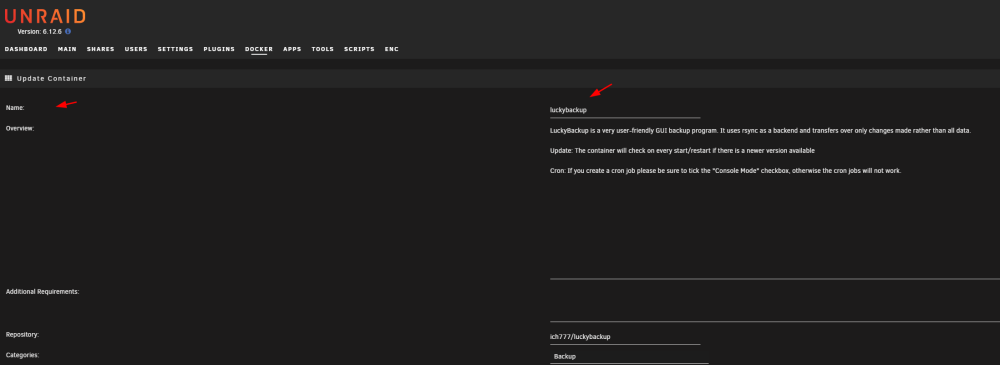Click the overview line about rsync backend
This screenshot has width=1000, height=365.
coord(760,130)
